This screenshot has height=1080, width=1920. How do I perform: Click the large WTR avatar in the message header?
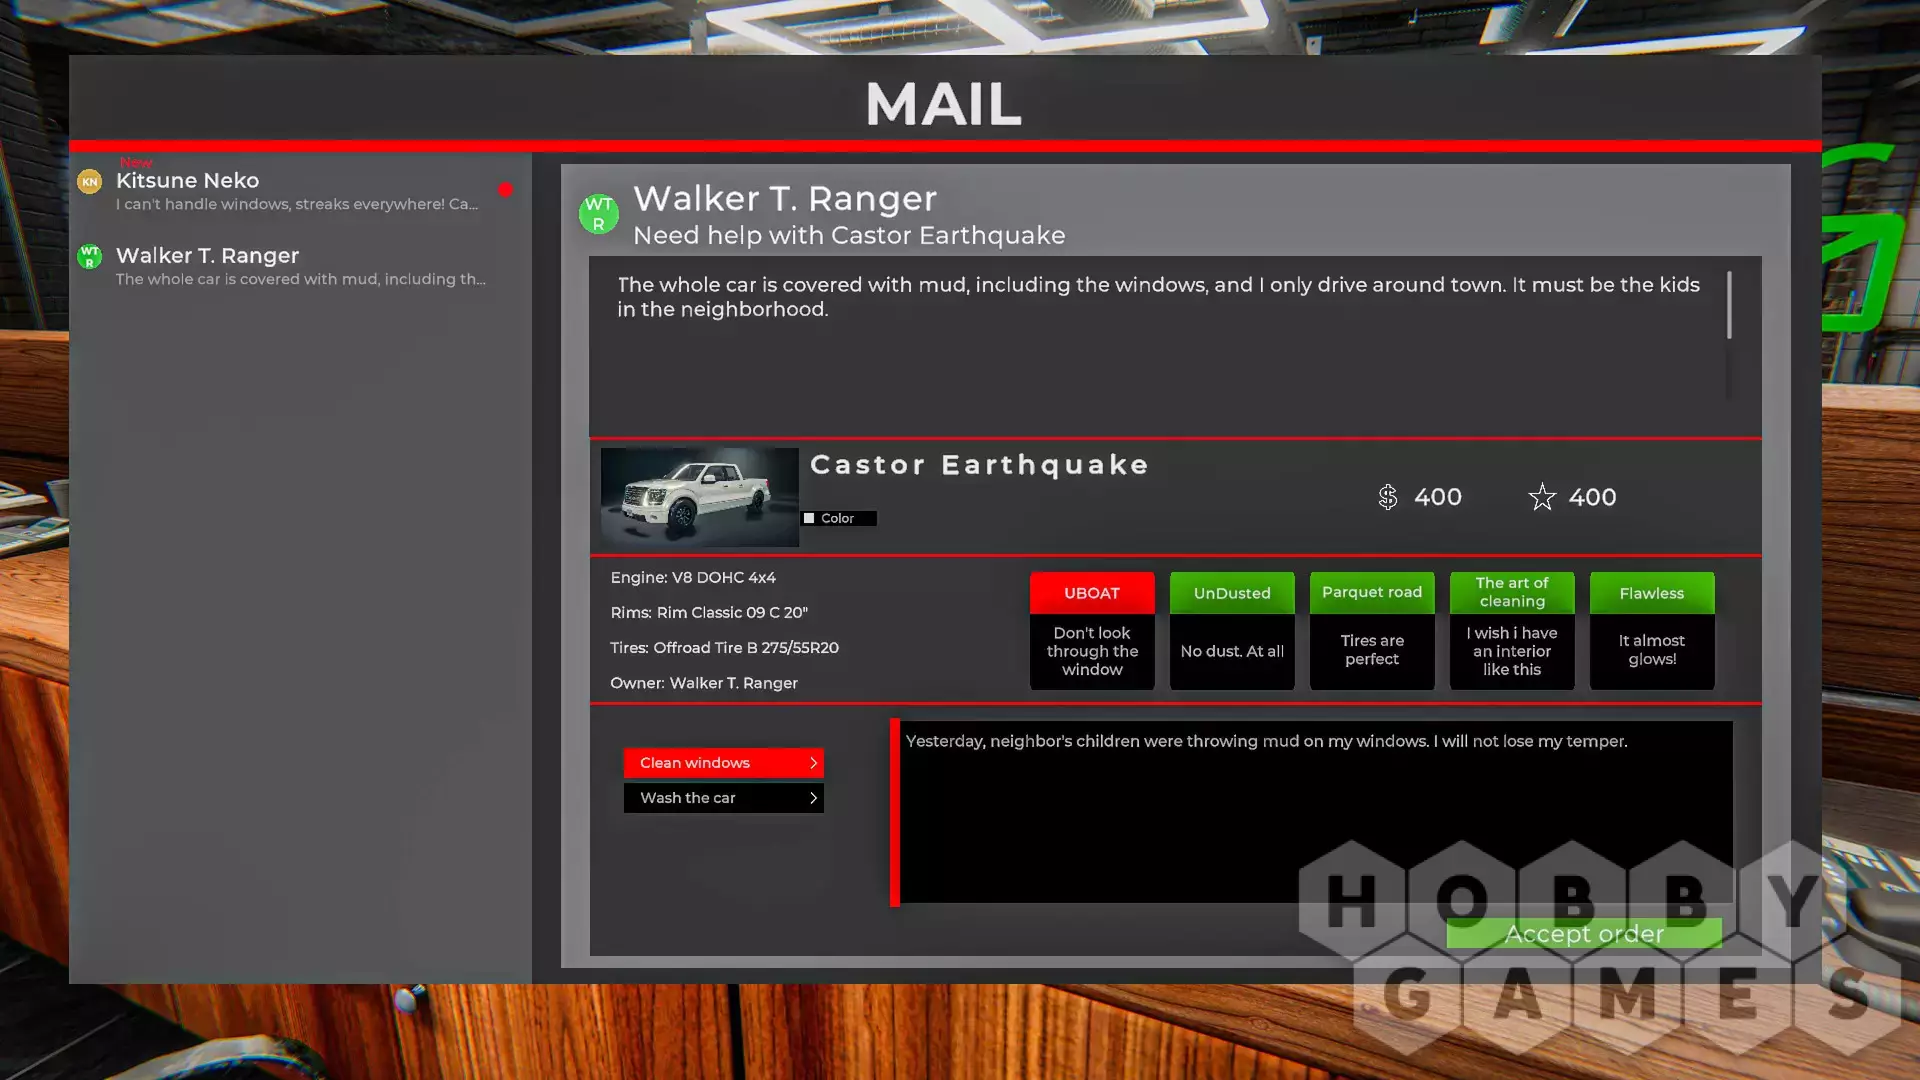click(x=598, y=214)
